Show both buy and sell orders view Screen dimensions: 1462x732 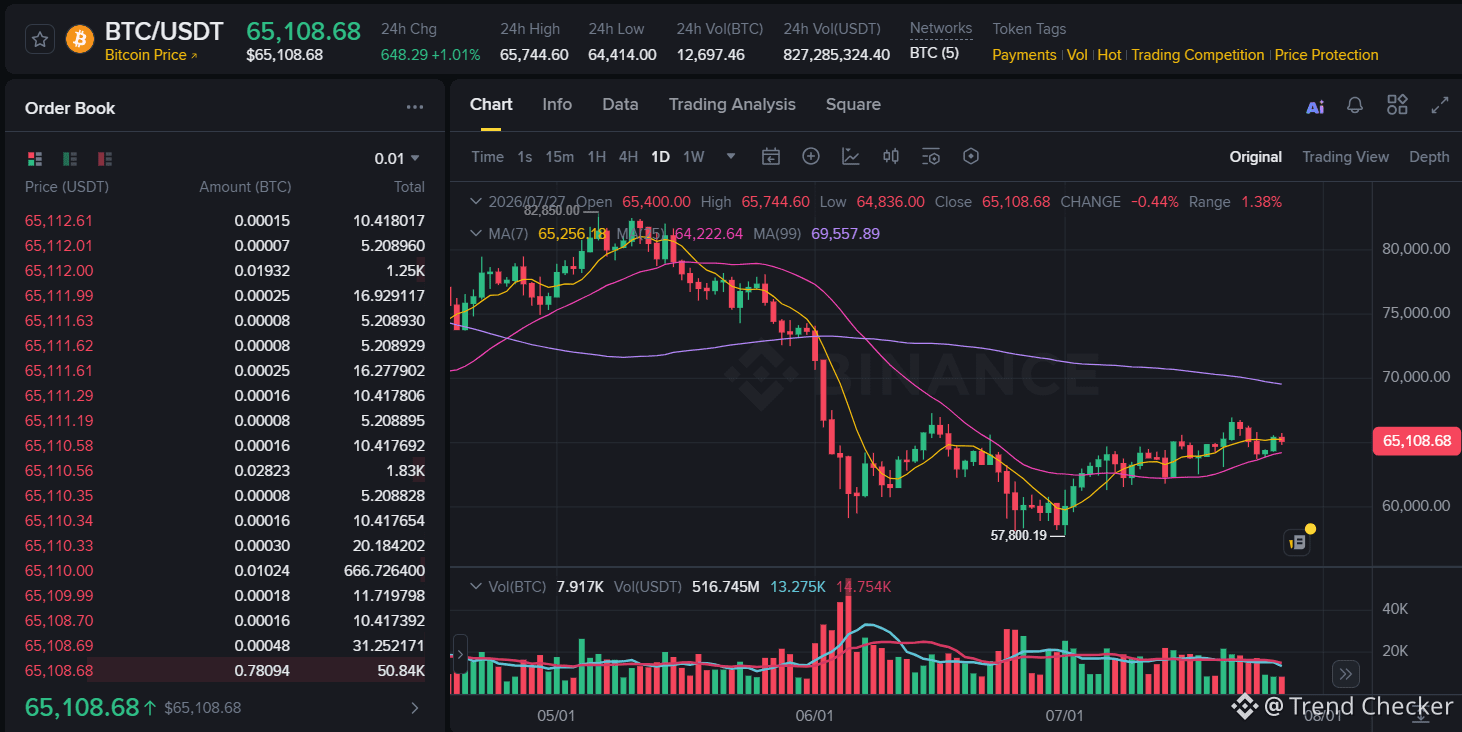tap(35, 158)
